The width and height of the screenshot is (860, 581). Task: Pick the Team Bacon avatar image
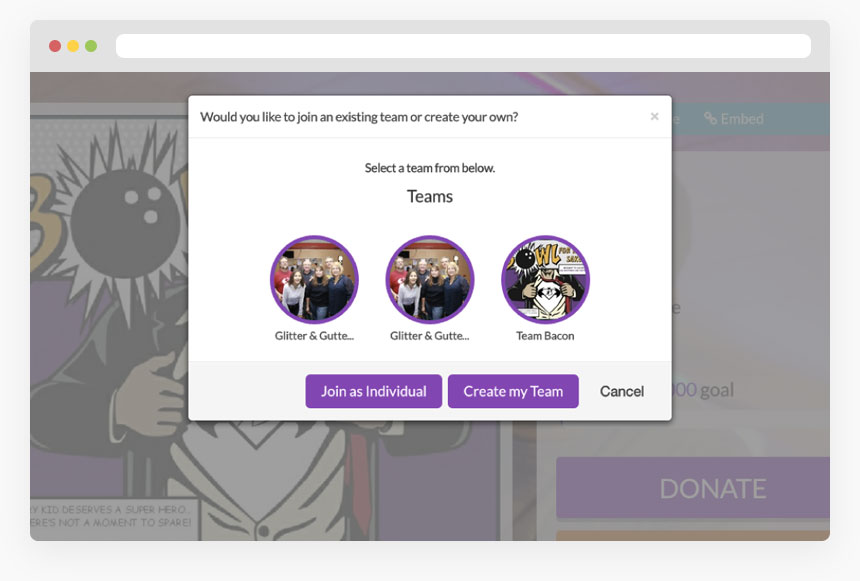click(x=546, y=280)
